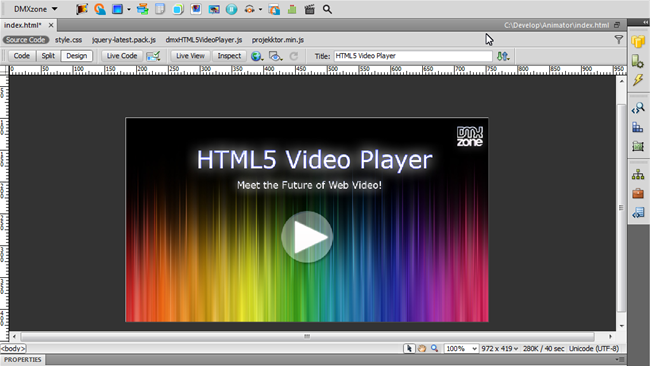Click the Title input field
The image size is (650, 366).
pos(413,56)
